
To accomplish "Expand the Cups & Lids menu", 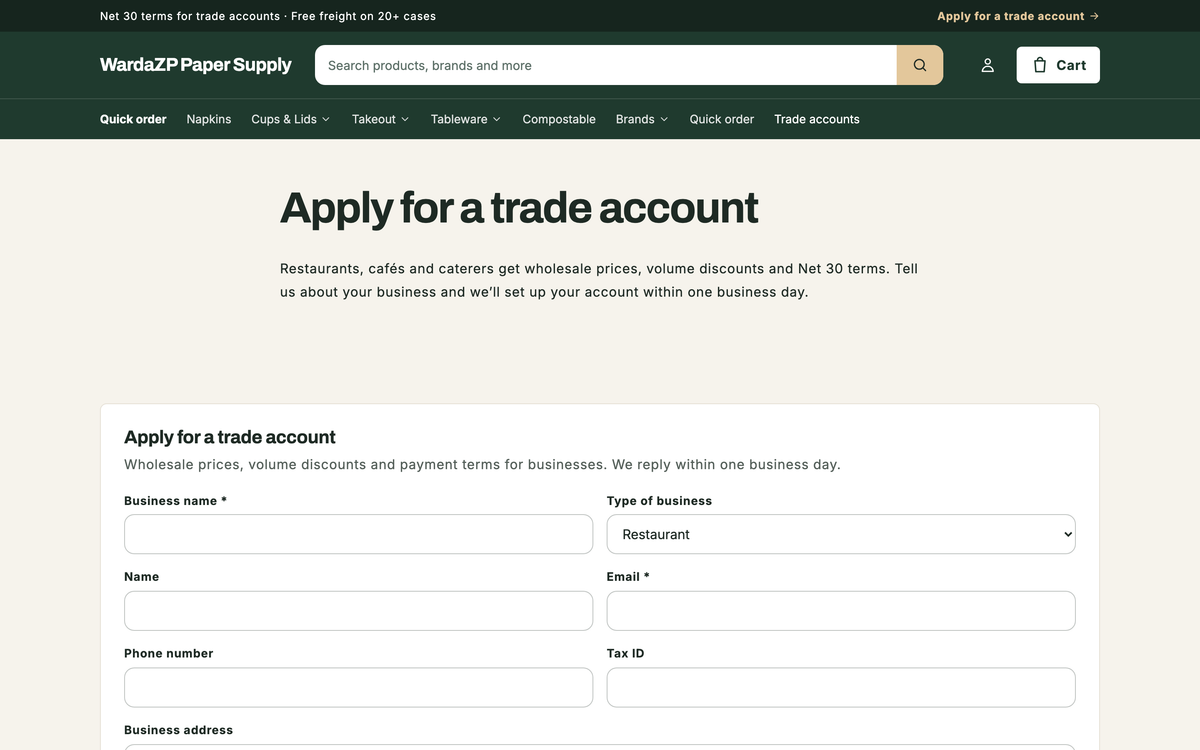I will coord(291,119).
